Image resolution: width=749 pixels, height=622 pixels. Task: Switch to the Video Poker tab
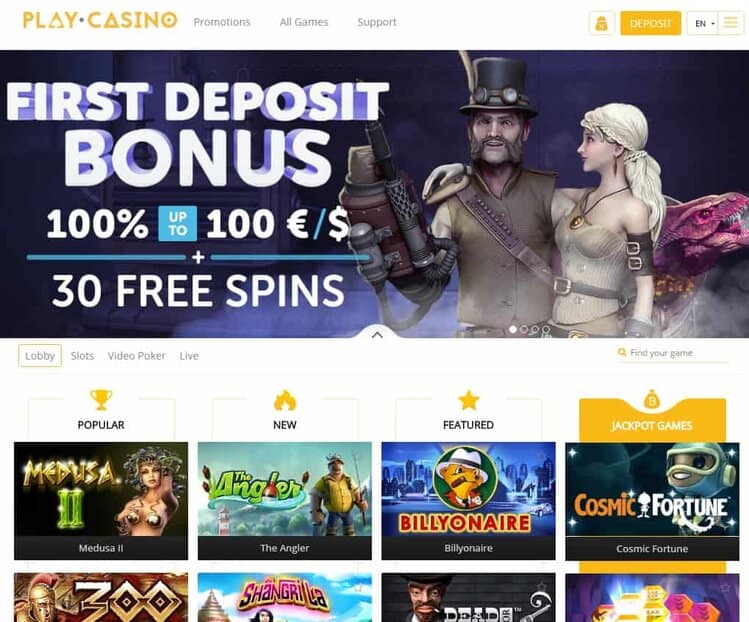tap(137, 355)
